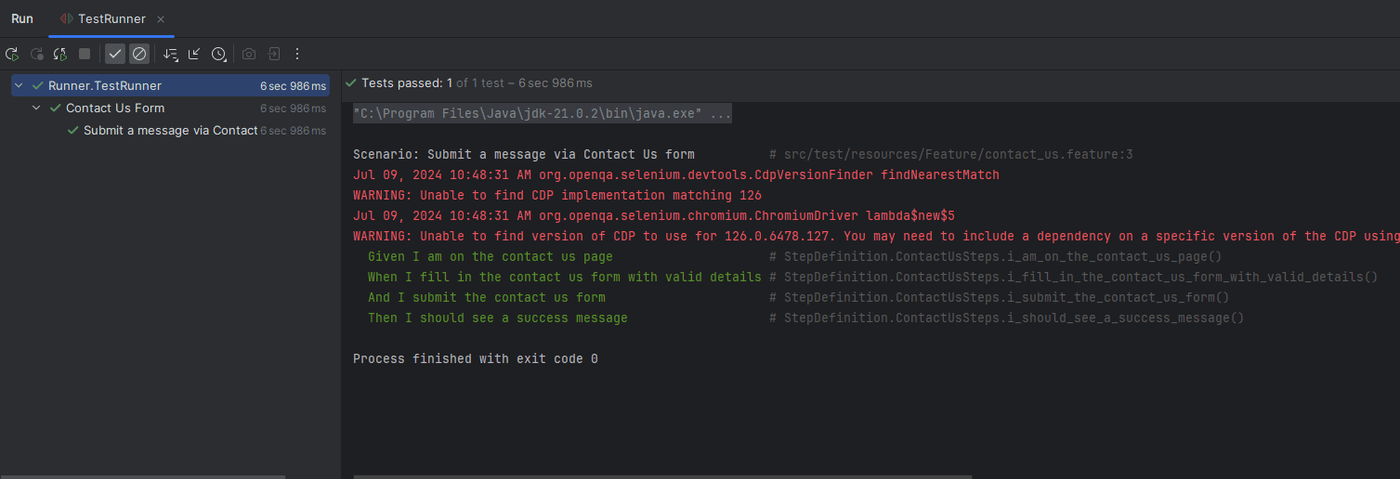Close the TestRunner tab
This screenshot has height=479, width=1400.
click(x=161, y=19)
